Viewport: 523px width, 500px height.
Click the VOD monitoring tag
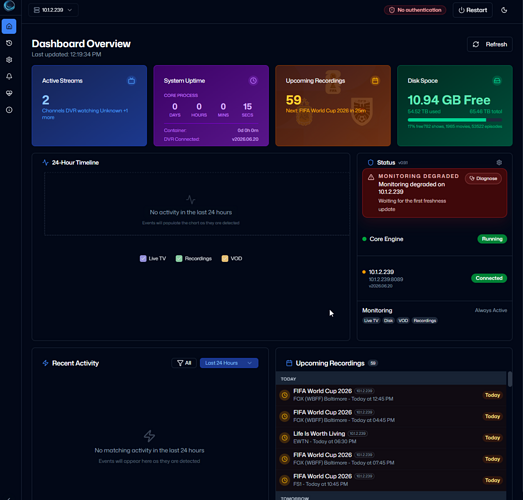point(403,321)
